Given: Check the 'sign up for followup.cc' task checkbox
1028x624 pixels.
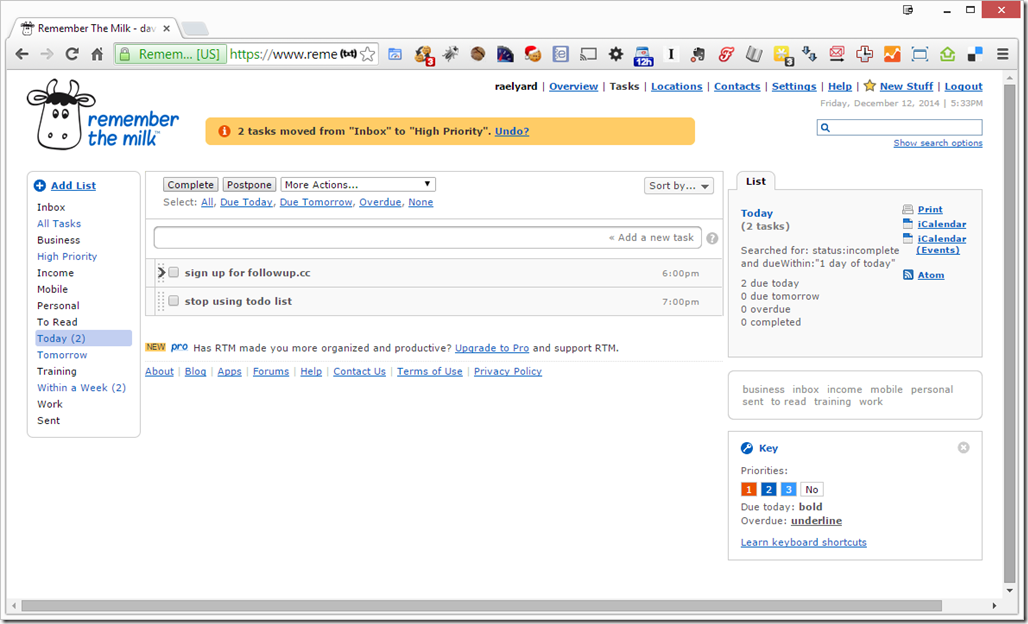Looking at the screenshot, I should pos(174,272).
